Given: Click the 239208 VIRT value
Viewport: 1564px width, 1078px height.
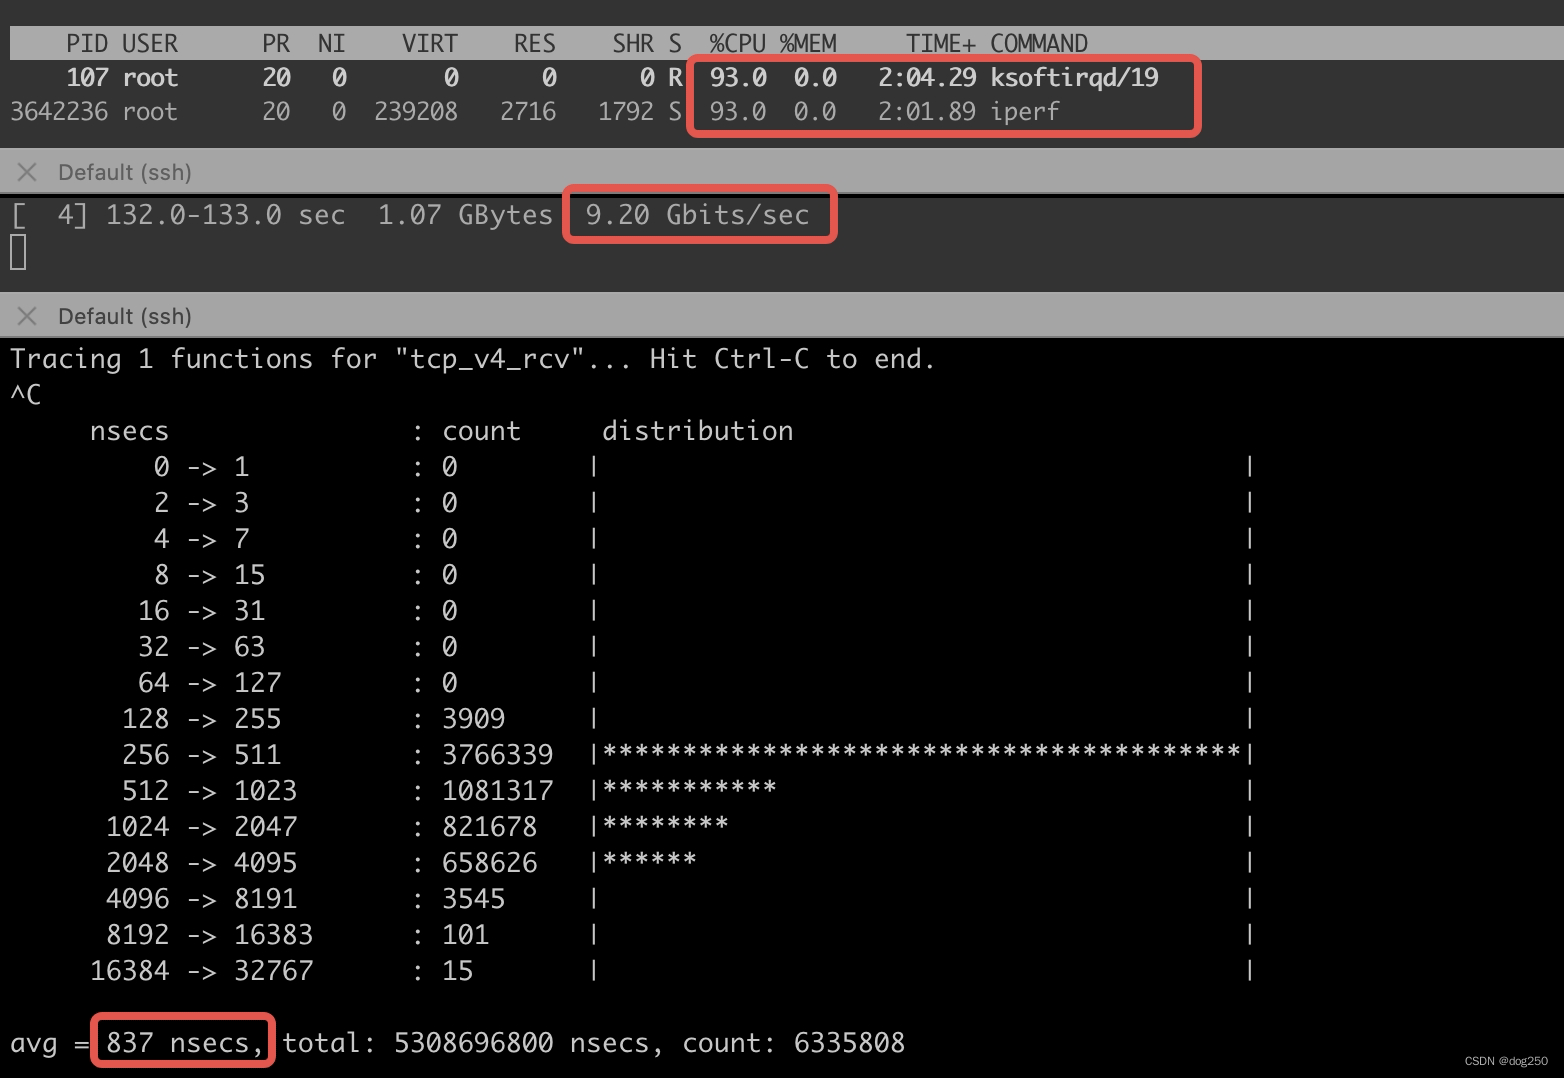Looking at the screenshot, I should [416, 111].
